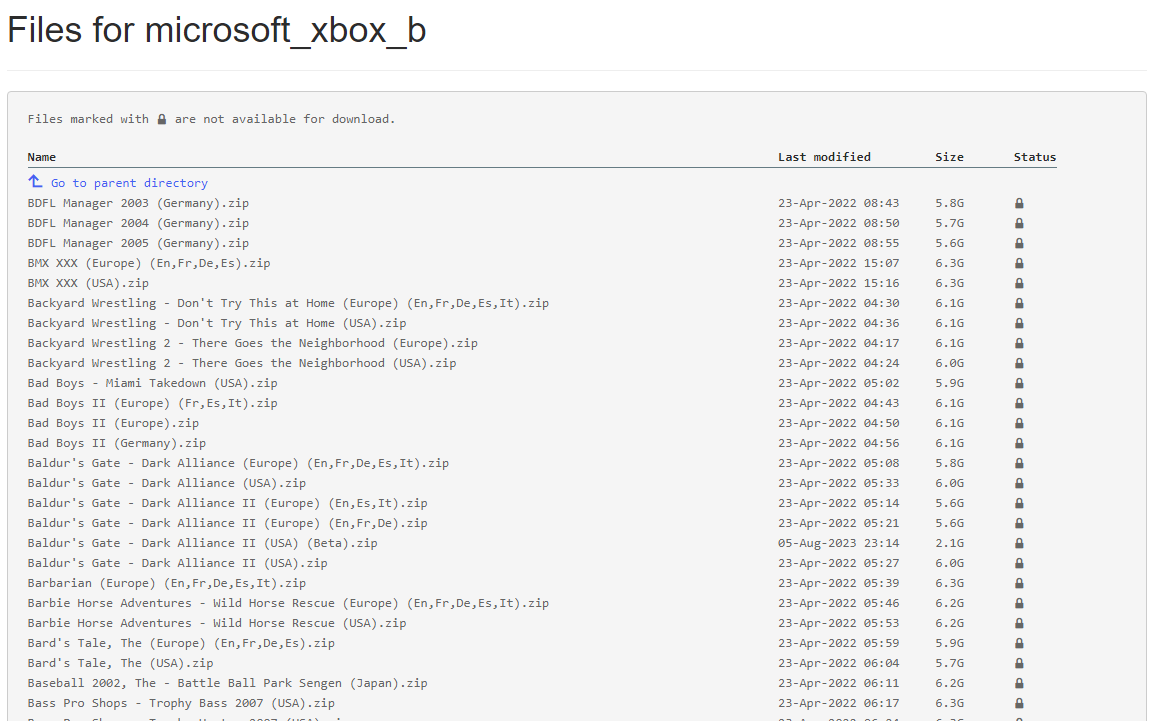This screenshot has height=721, width=1150.
Task: Click lock icon for Dark Alliance II (En,Fr,De)
Action: pos(1019,523)
